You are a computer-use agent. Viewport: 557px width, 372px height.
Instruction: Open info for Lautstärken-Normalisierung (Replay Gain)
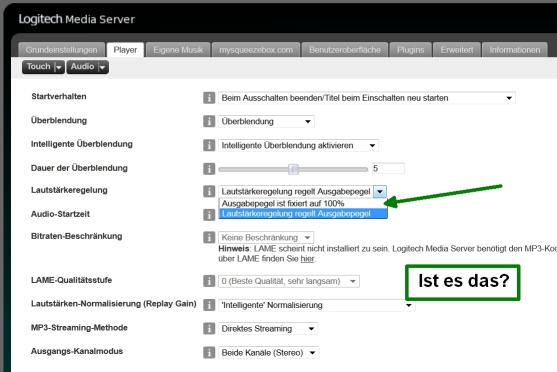point(209,305)
